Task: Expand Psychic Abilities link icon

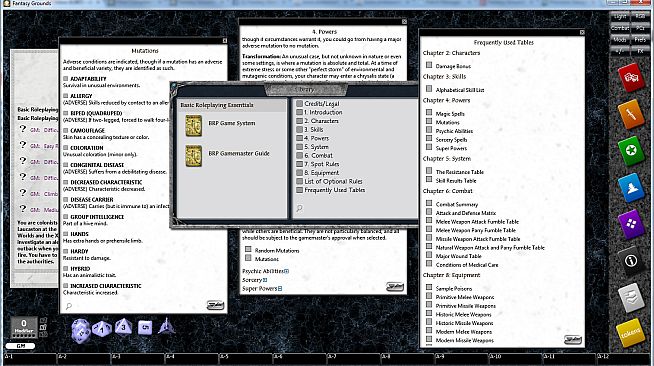Action: click(287, 271)
